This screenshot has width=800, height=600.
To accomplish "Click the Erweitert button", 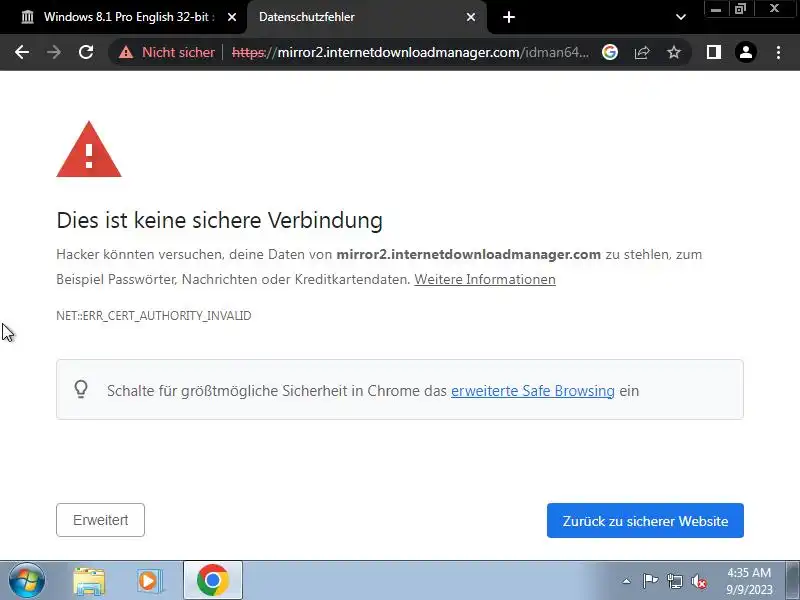I will 101,520.
